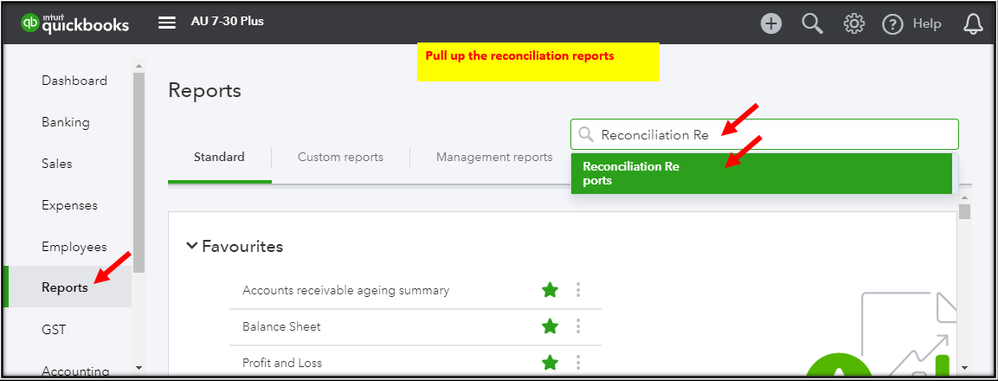998x381 pixels.
Task: Switch to the Standard tab
Action: [x=219, y=156]
